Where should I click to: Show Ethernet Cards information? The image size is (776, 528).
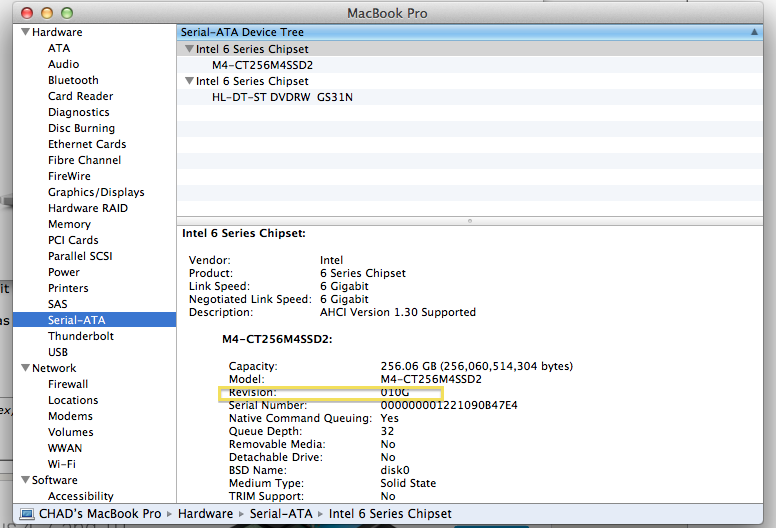coord(87,144)
